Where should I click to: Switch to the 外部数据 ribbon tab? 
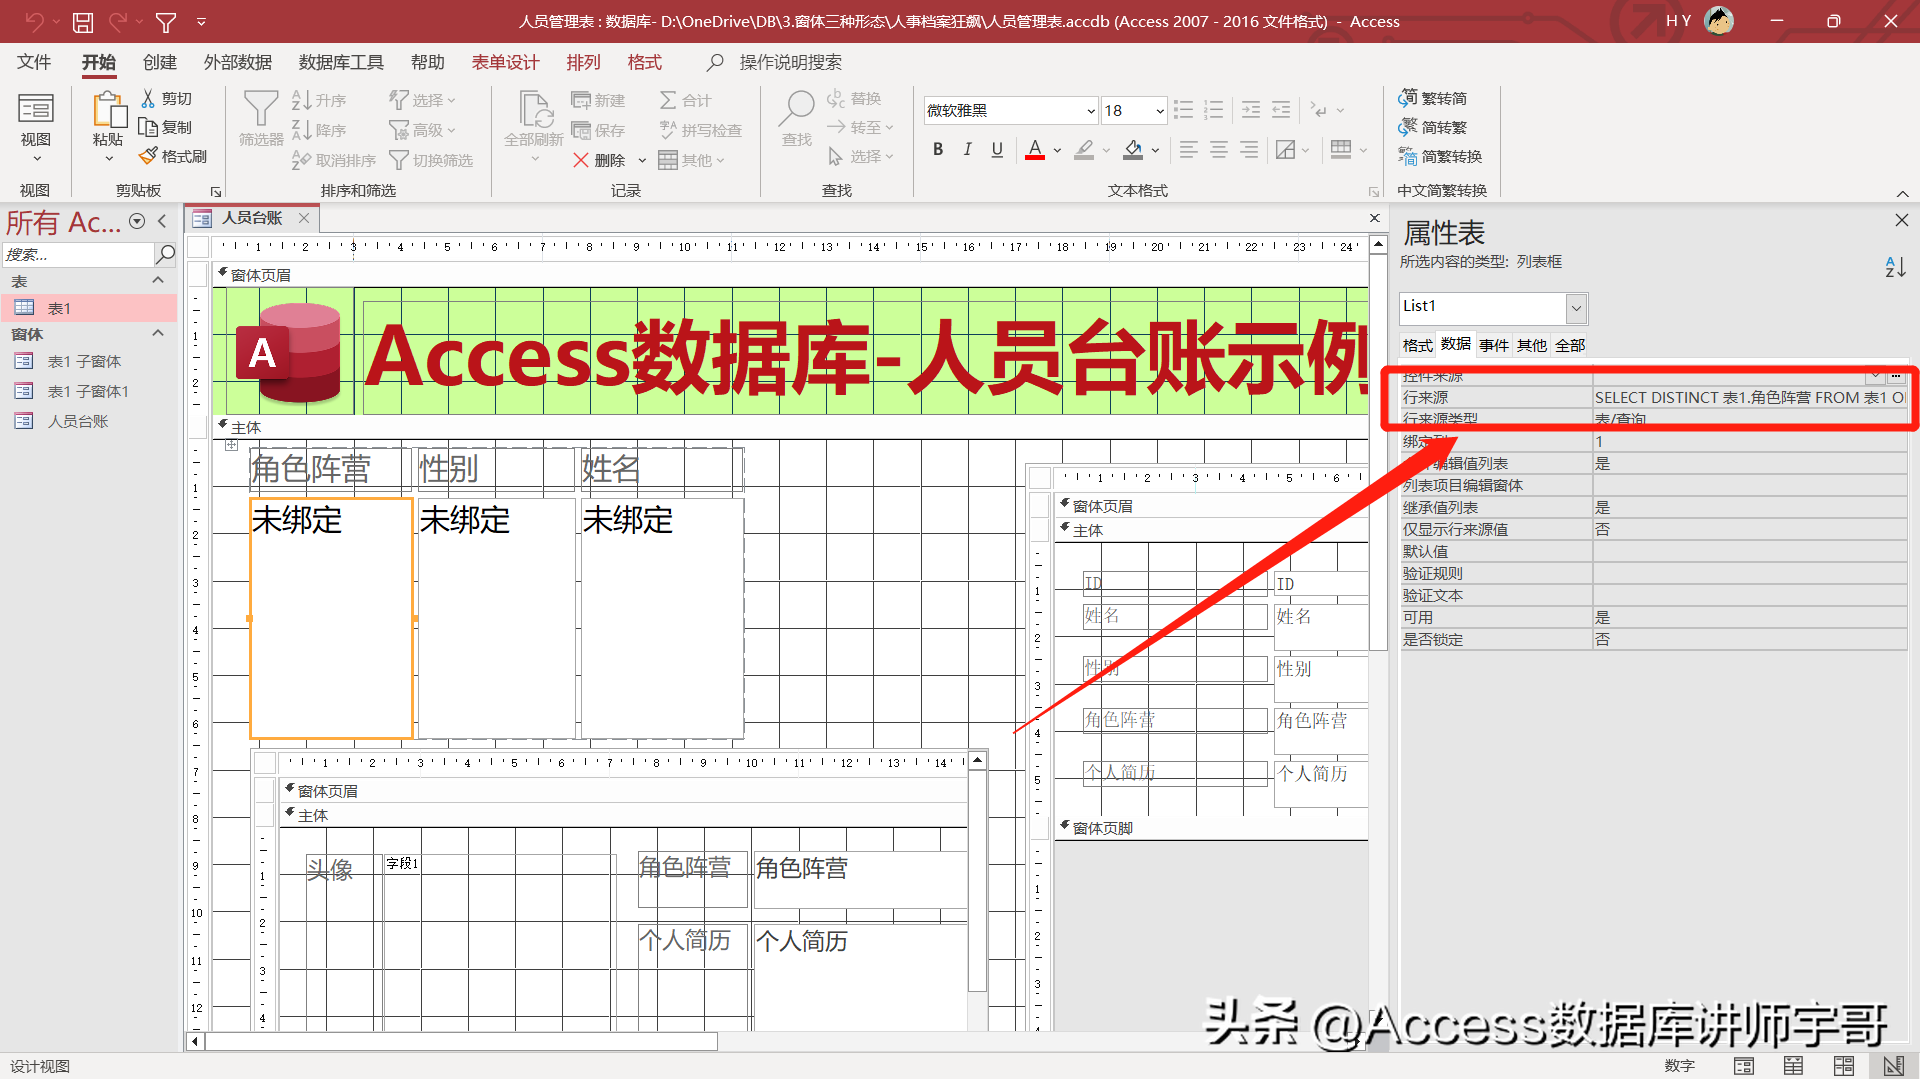coord(238,62)
